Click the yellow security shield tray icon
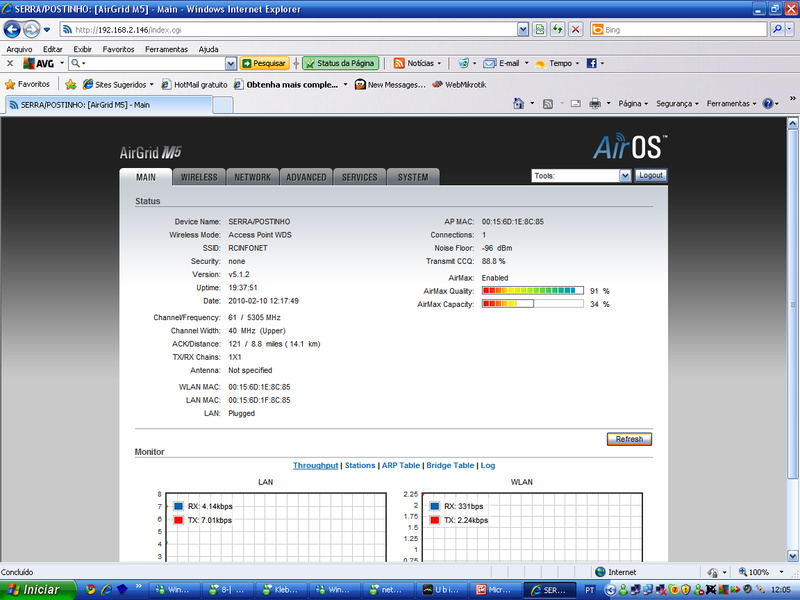 pos(686,590)
